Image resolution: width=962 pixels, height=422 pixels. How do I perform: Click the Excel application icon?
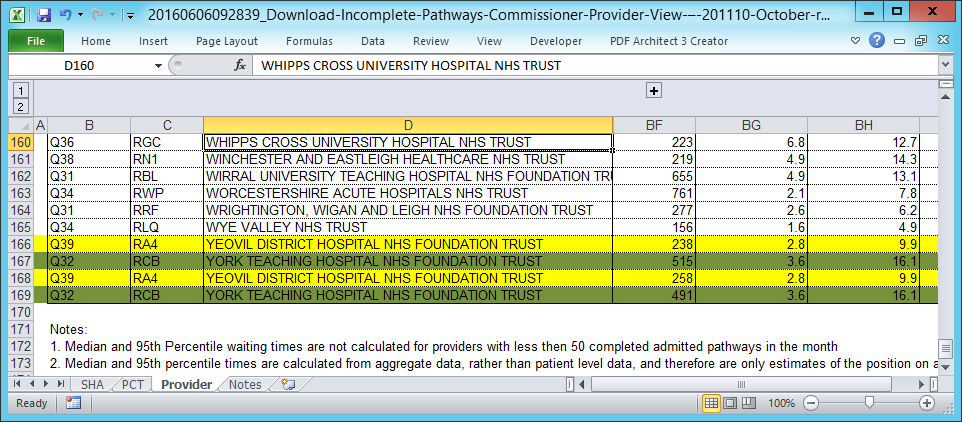tap(18, 15)
